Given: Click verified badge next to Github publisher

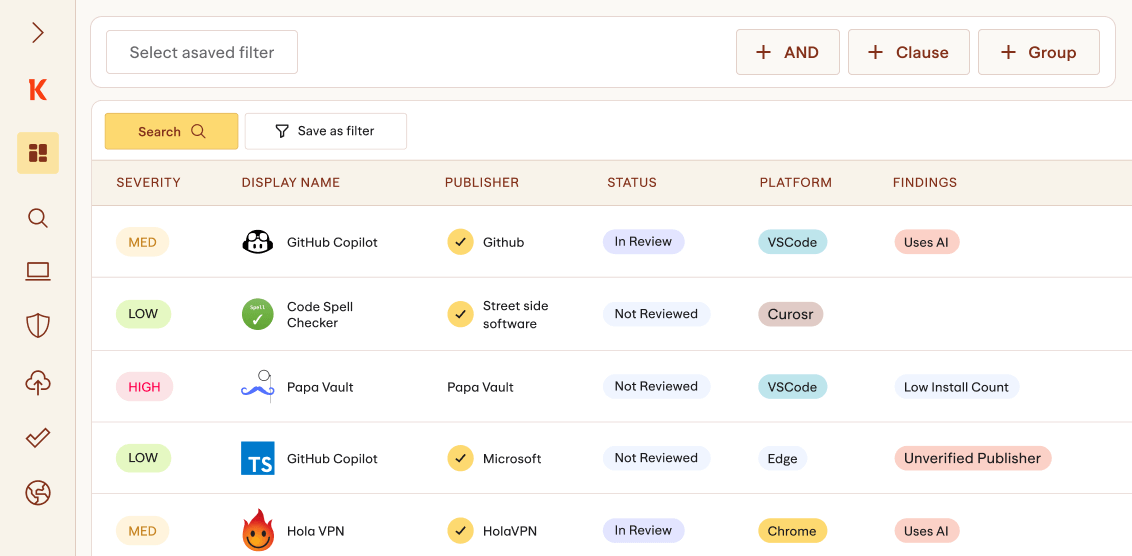Looking at the screenshot, I should (460, 242).
